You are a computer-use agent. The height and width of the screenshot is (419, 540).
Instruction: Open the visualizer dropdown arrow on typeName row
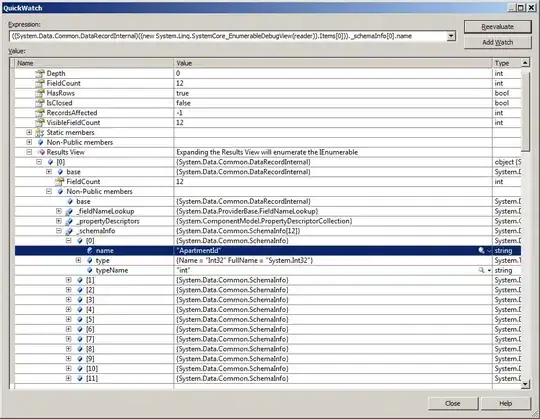tap(489, 271)
